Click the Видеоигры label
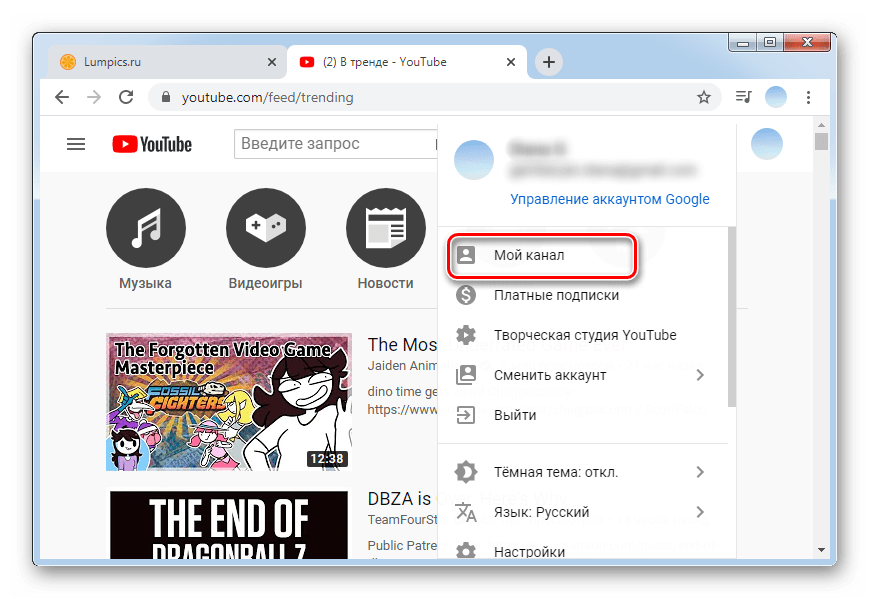The width and height of the screenshot is (870, 599). click(x=265, y=283)
